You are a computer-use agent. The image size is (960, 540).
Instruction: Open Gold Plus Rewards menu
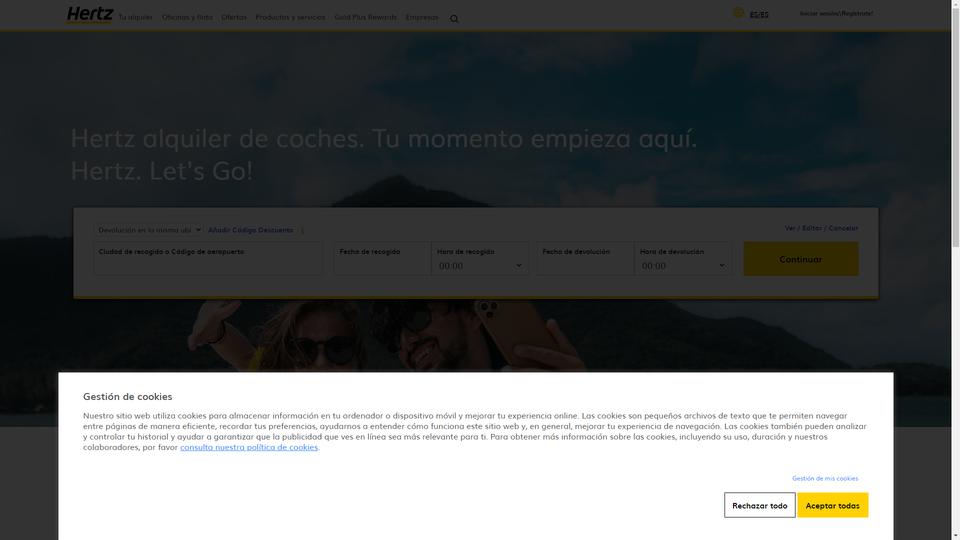[x=366, y=17]
